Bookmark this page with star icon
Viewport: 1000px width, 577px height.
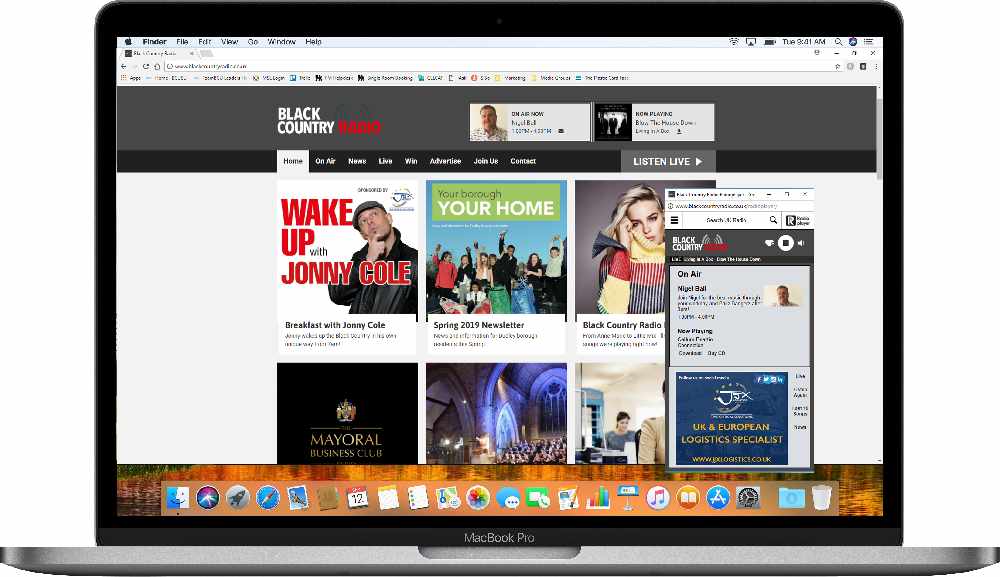tap(837, 66)
